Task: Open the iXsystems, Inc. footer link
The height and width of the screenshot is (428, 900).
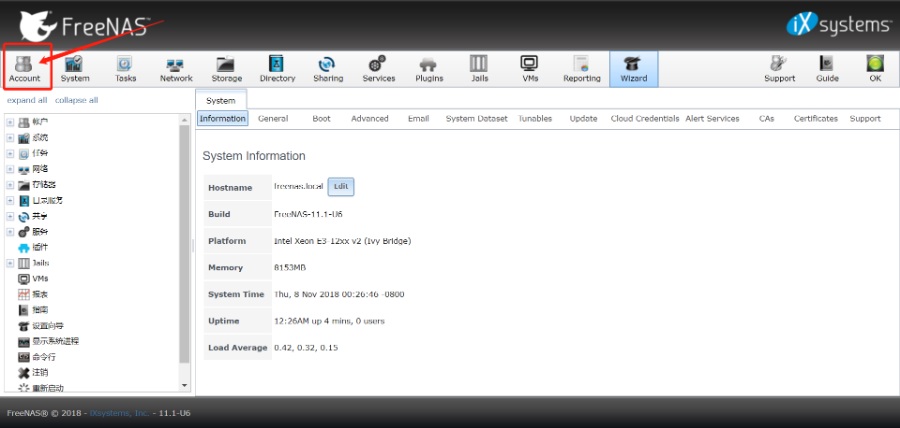Action: 120,413
